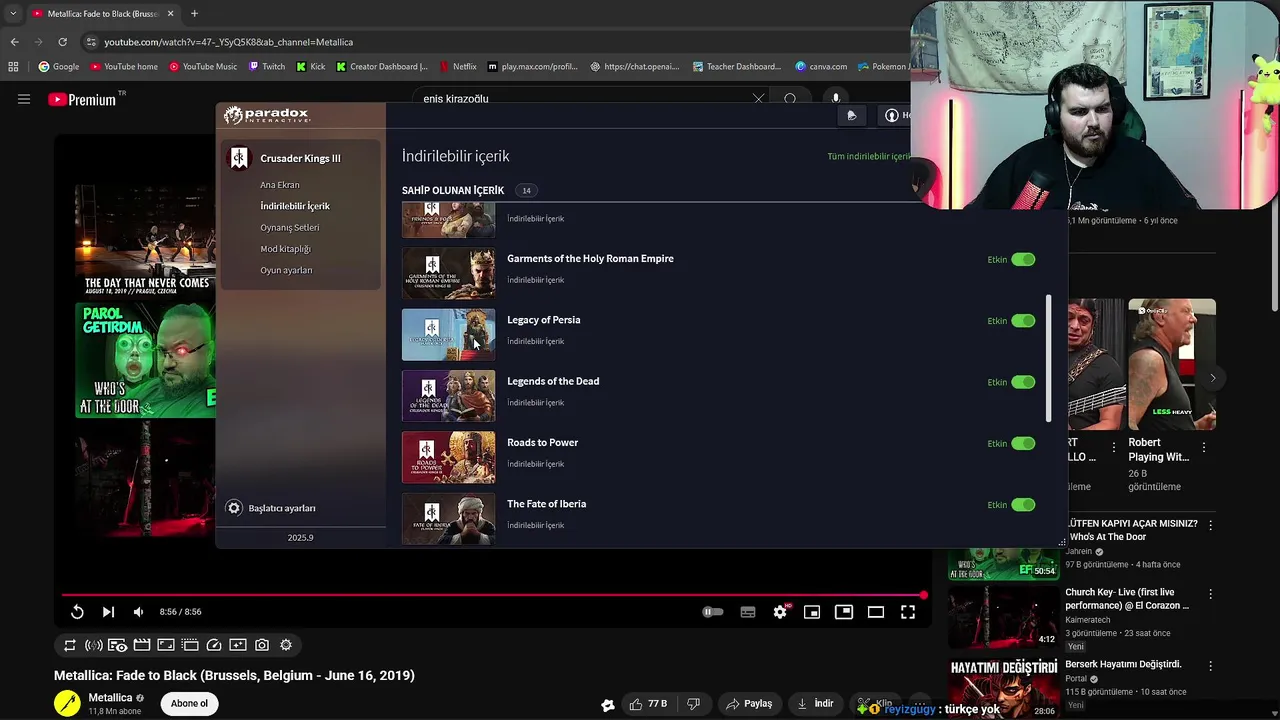
Task: Reload the current browser page
Action: [62, 42]
